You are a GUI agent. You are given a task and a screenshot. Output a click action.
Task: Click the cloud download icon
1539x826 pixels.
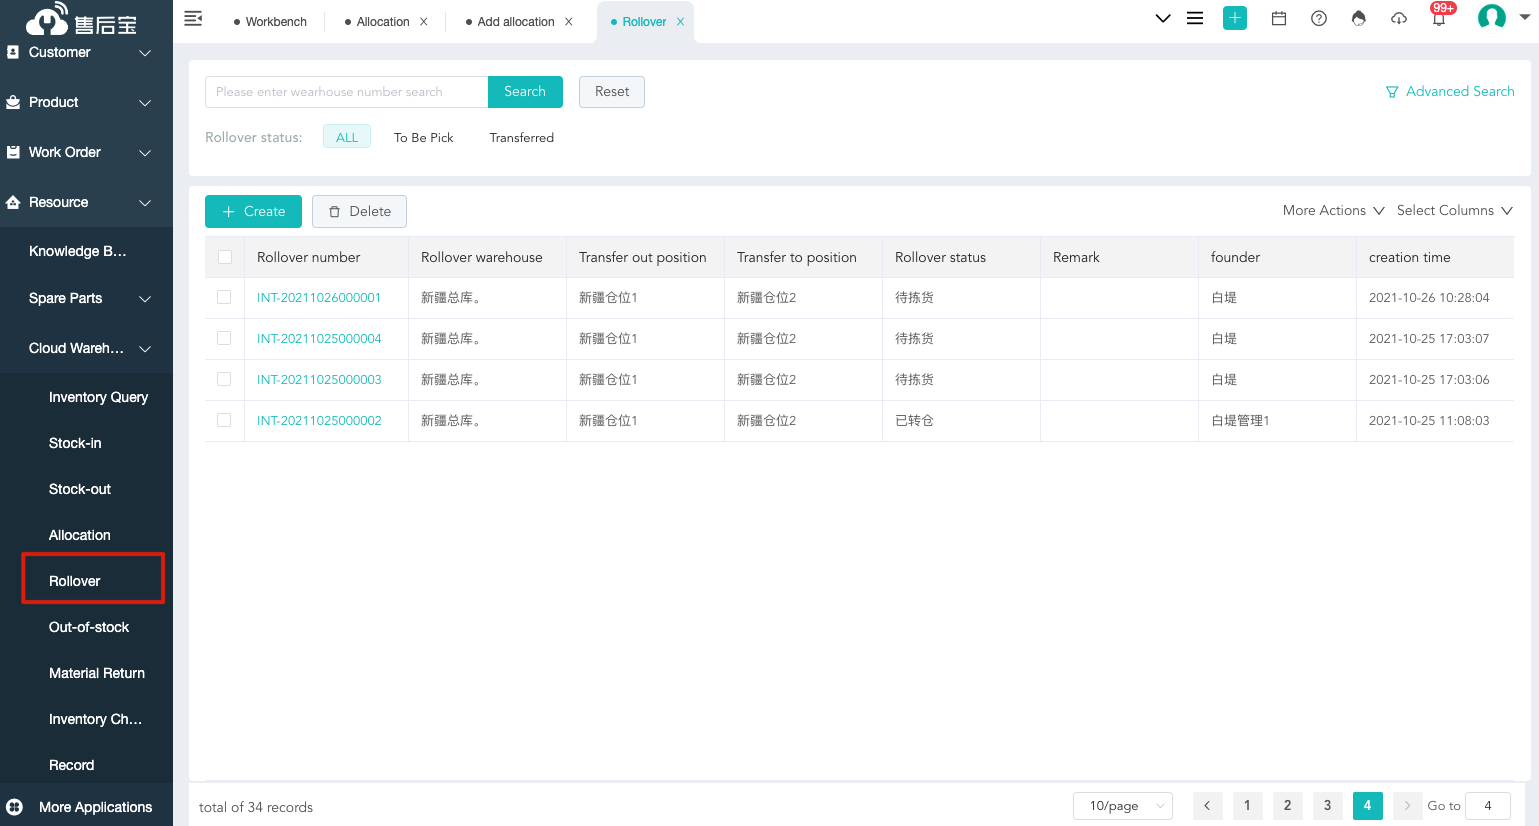click(x=1399, y=18)
